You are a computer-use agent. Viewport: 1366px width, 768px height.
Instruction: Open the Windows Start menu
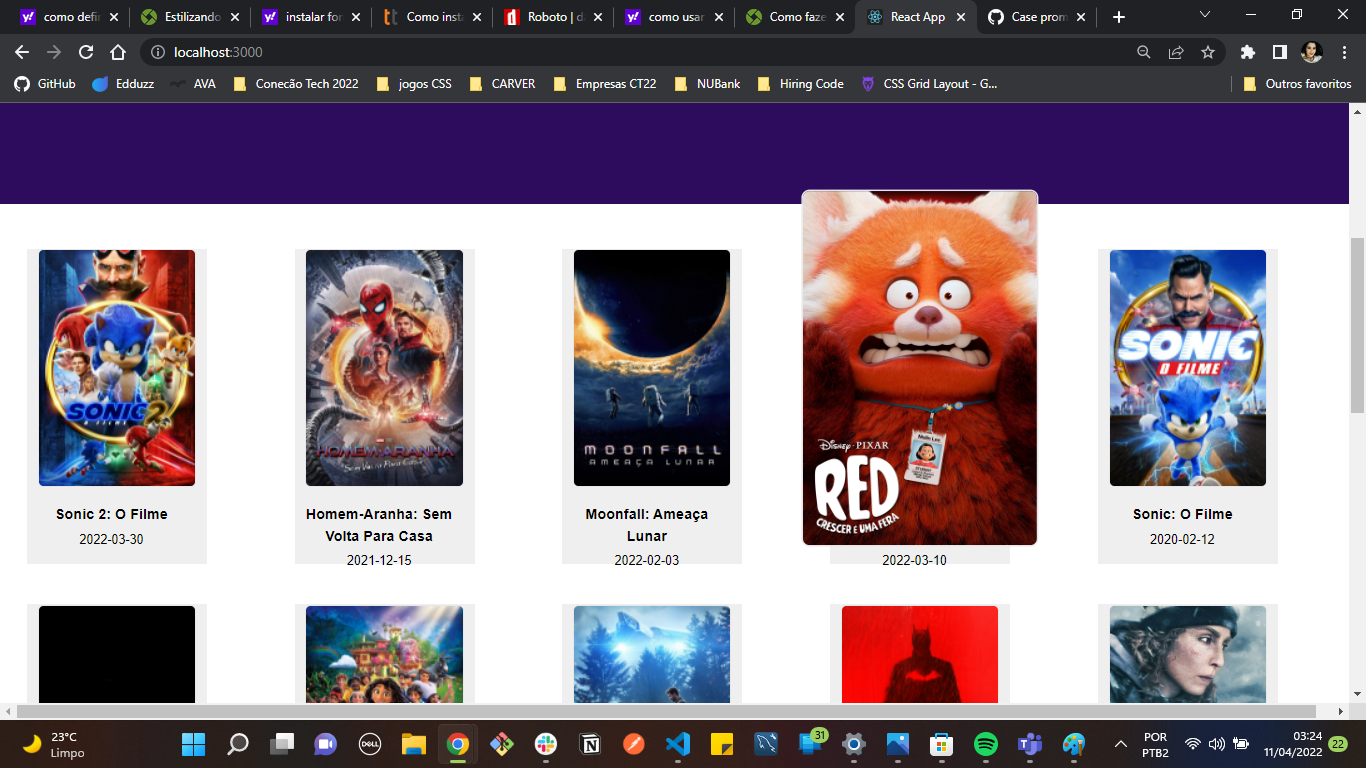(x=193, y=744)
